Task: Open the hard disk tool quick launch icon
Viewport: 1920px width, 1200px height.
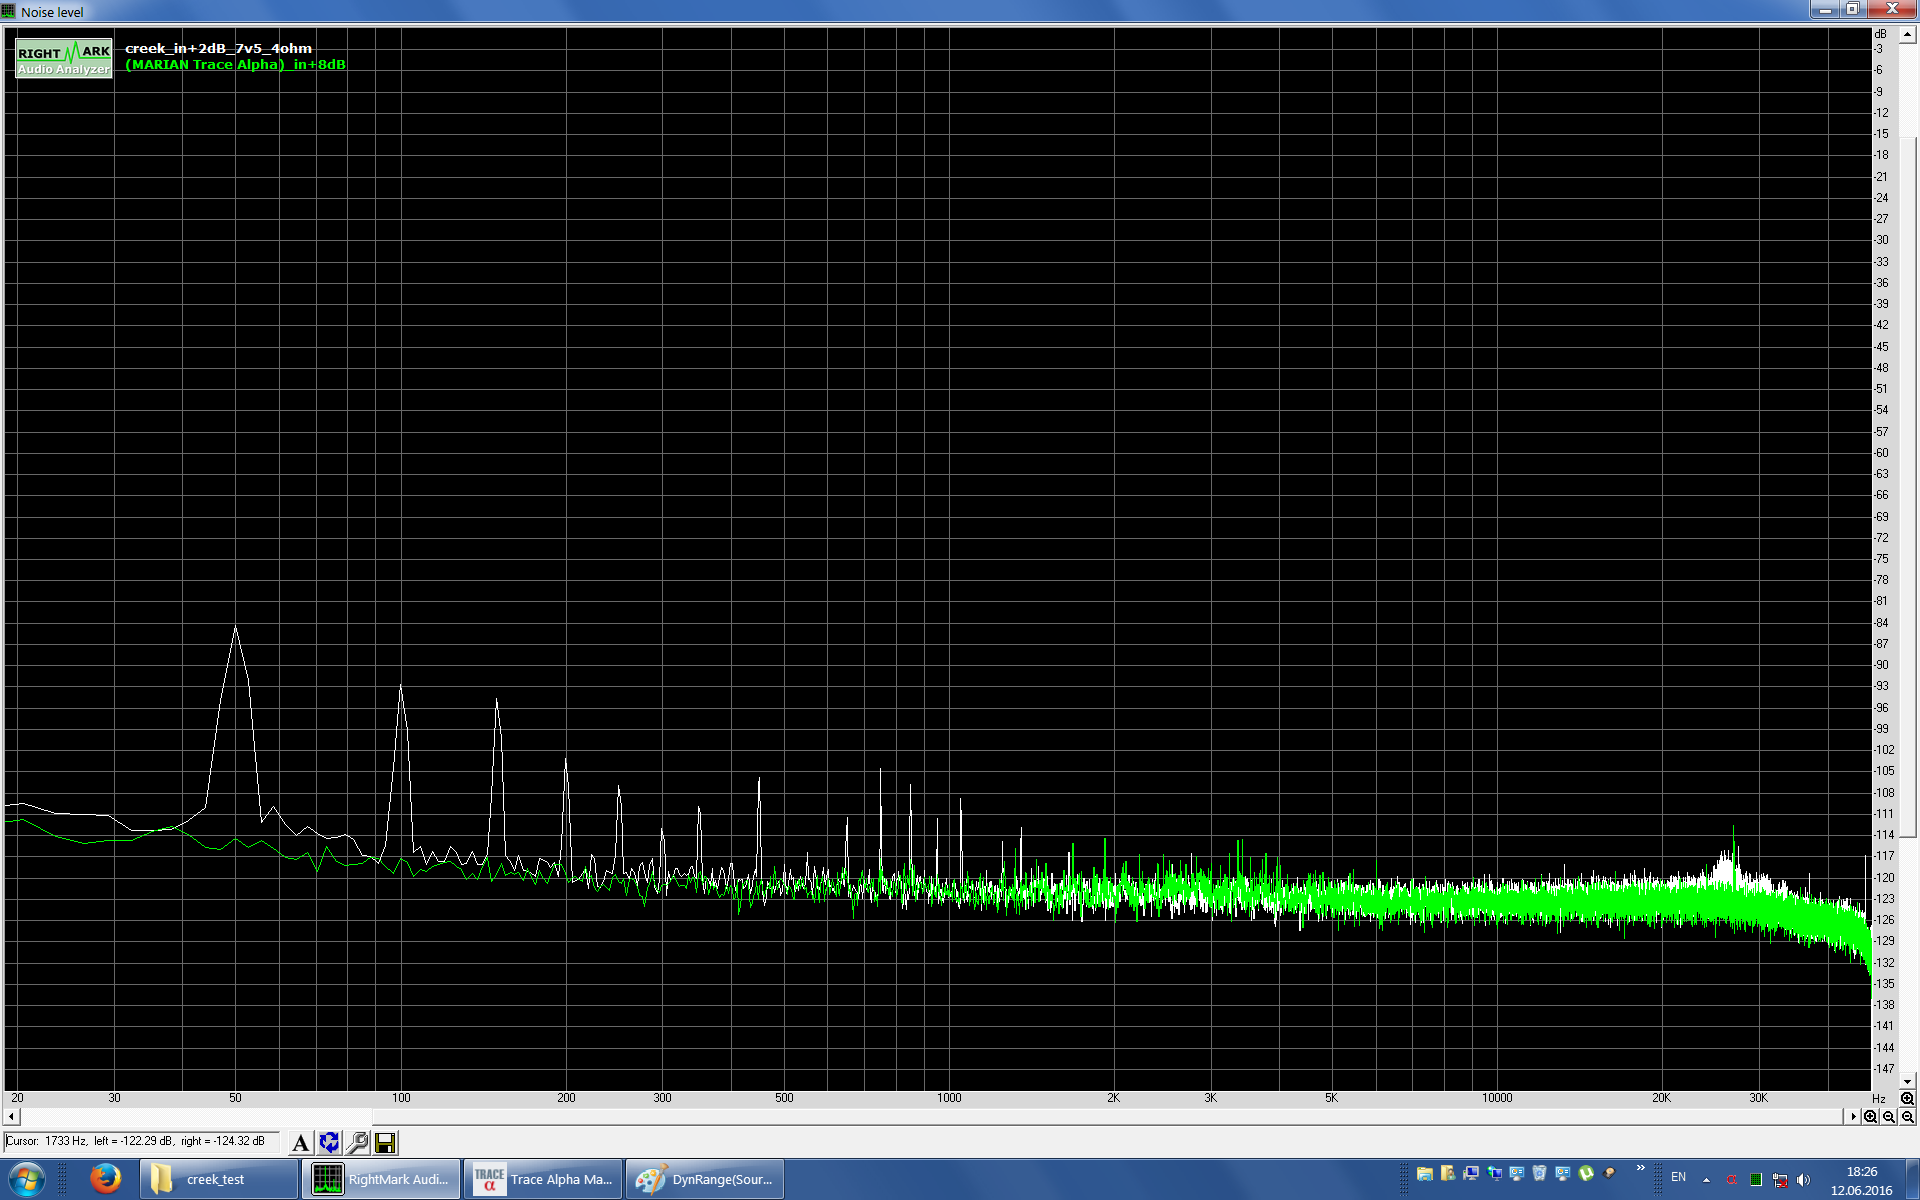Action: (x=1609, y=1174)
